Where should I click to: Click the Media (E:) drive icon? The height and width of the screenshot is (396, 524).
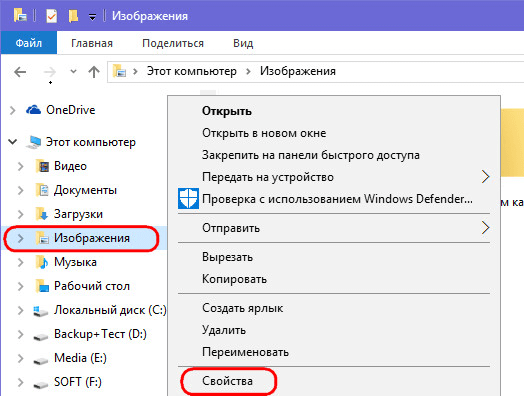[41, 360]
